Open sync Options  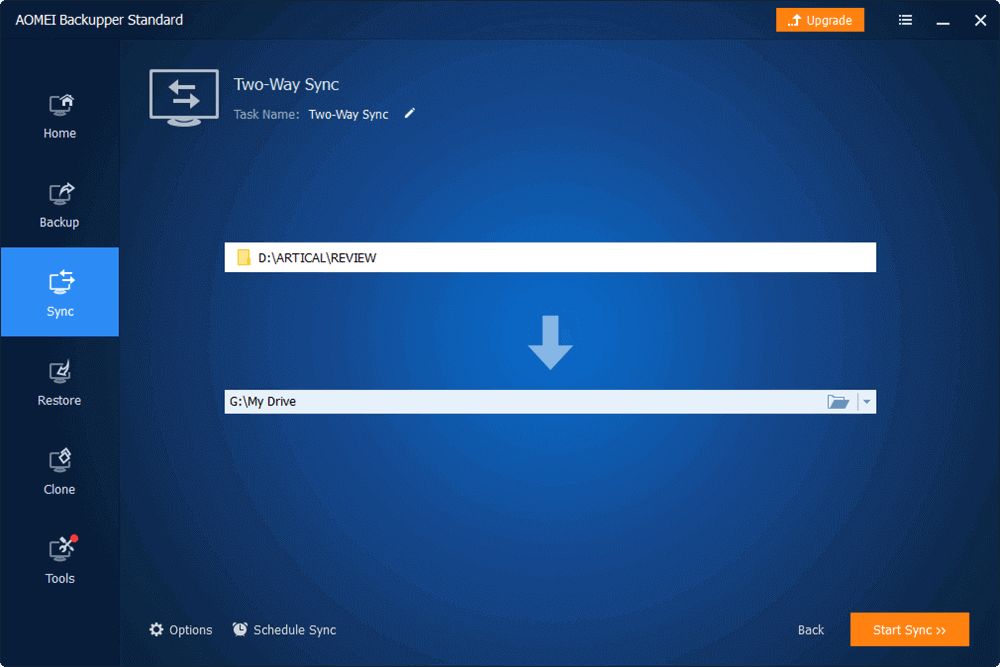pyautogui.click(x=180, y=630)
